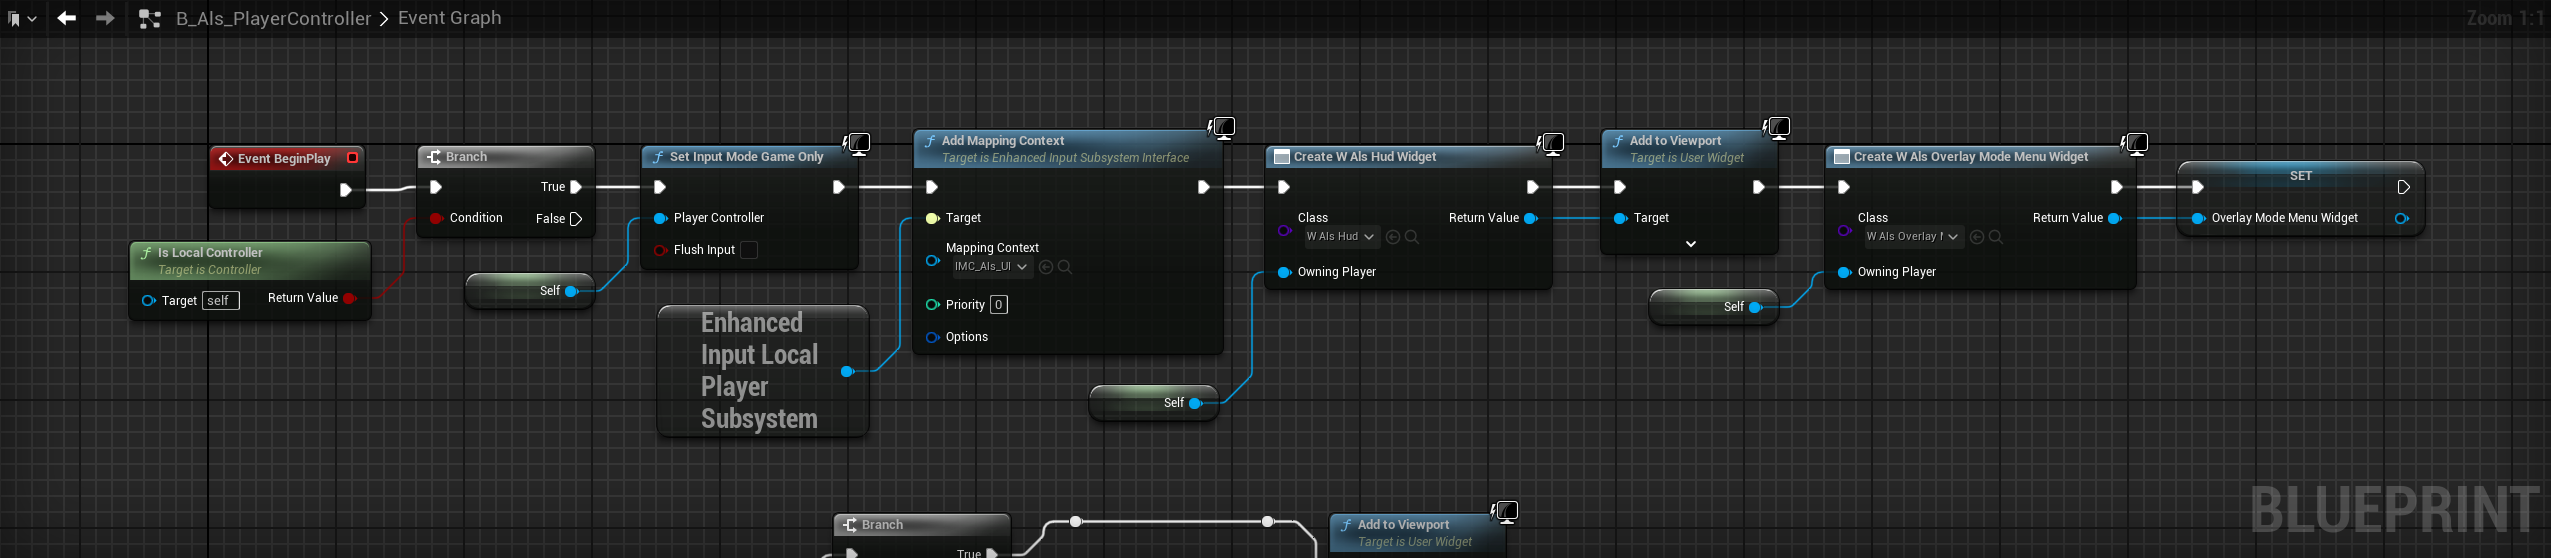Click the Priority input pin
The image size is (2551, 558).
(x=932, y=305)
